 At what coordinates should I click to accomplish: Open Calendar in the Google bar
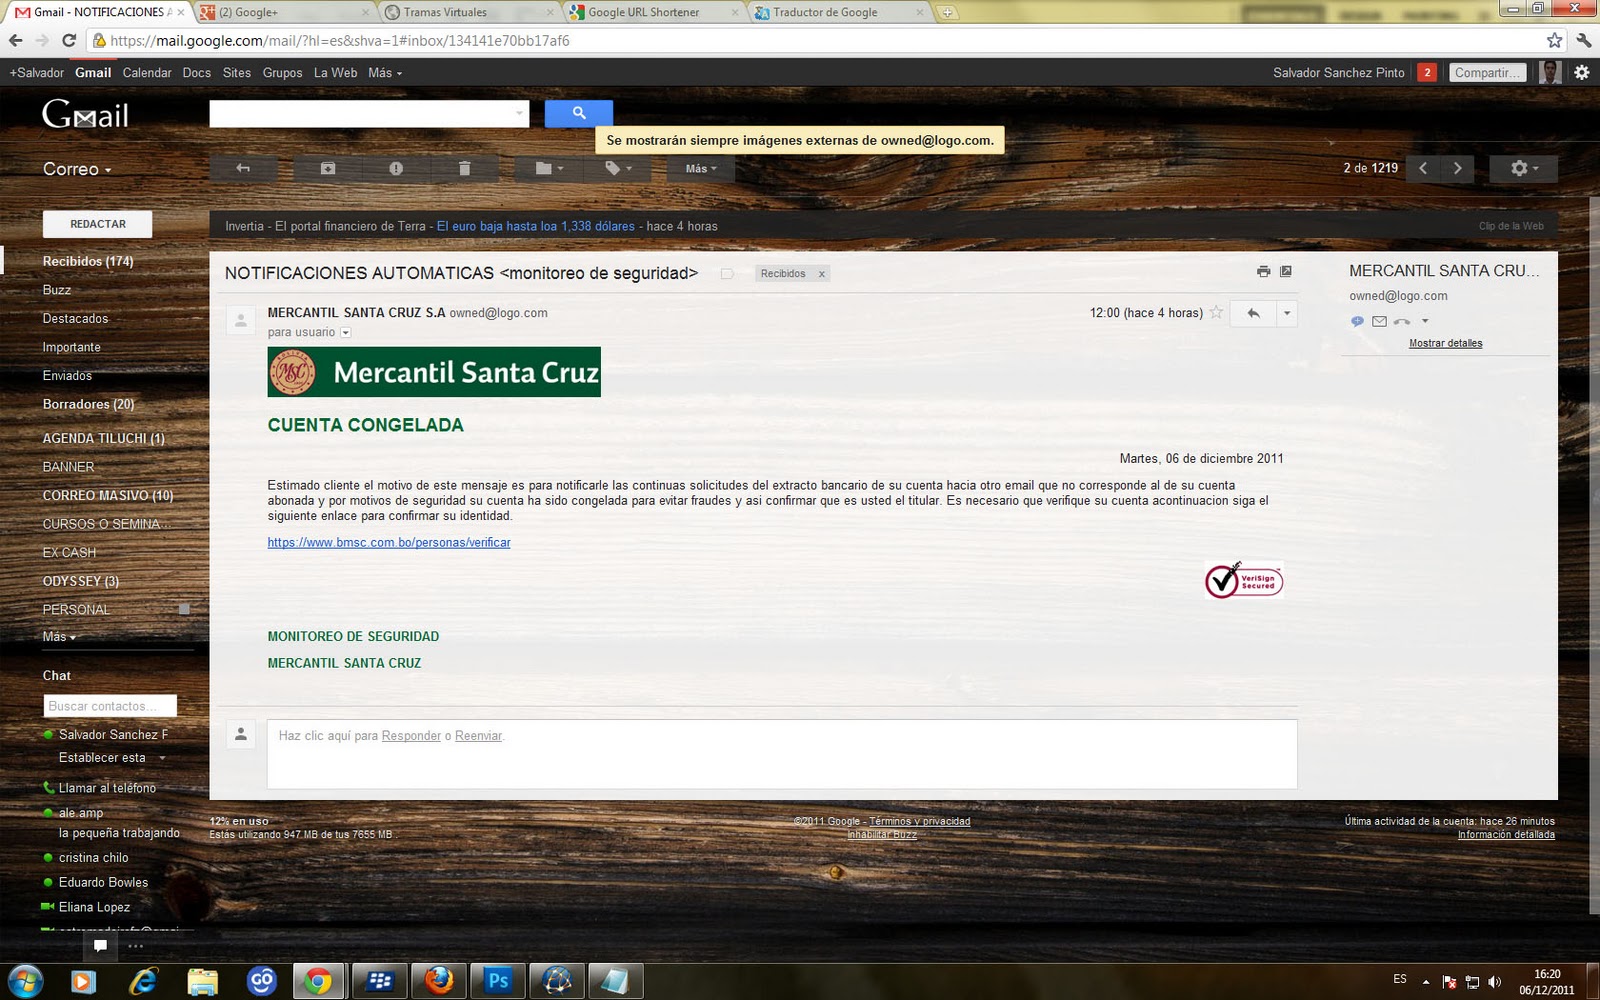tap(147, 73)
